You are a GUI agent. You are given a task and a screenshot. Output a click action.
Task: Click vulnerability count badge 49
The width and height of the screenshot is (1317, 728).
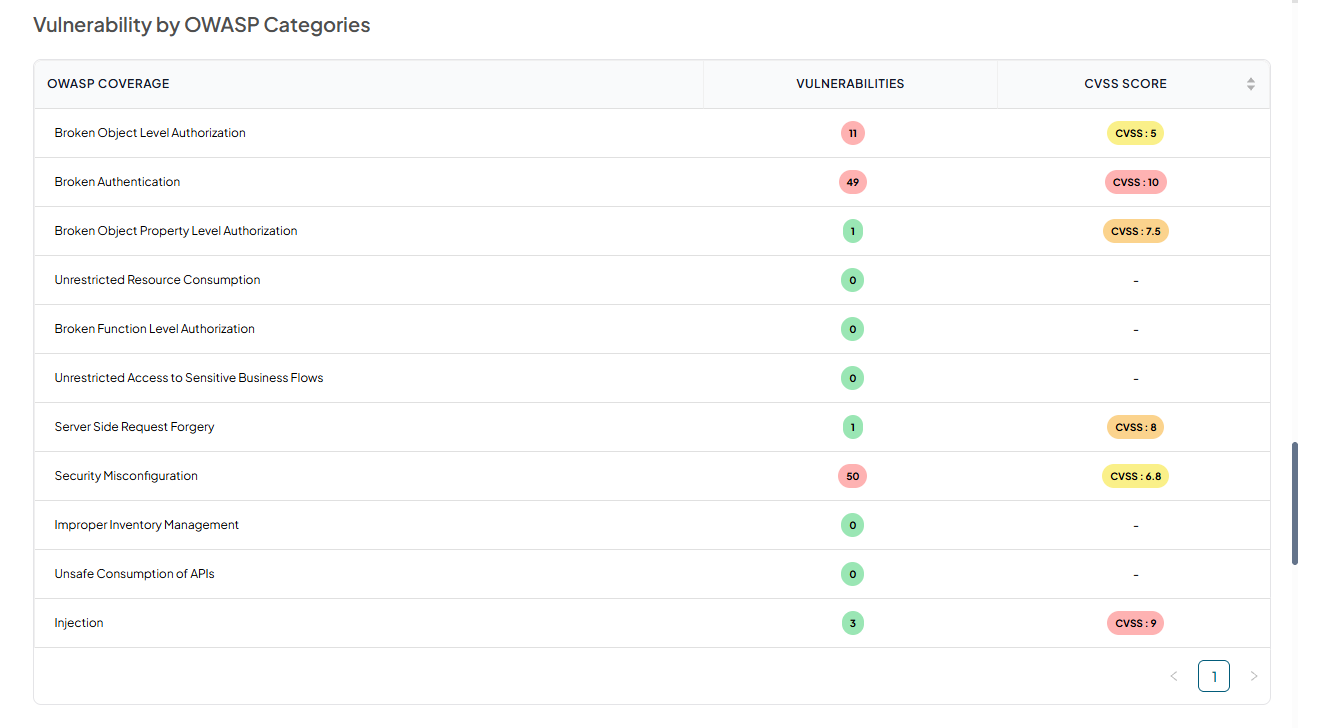click(852, 182)
